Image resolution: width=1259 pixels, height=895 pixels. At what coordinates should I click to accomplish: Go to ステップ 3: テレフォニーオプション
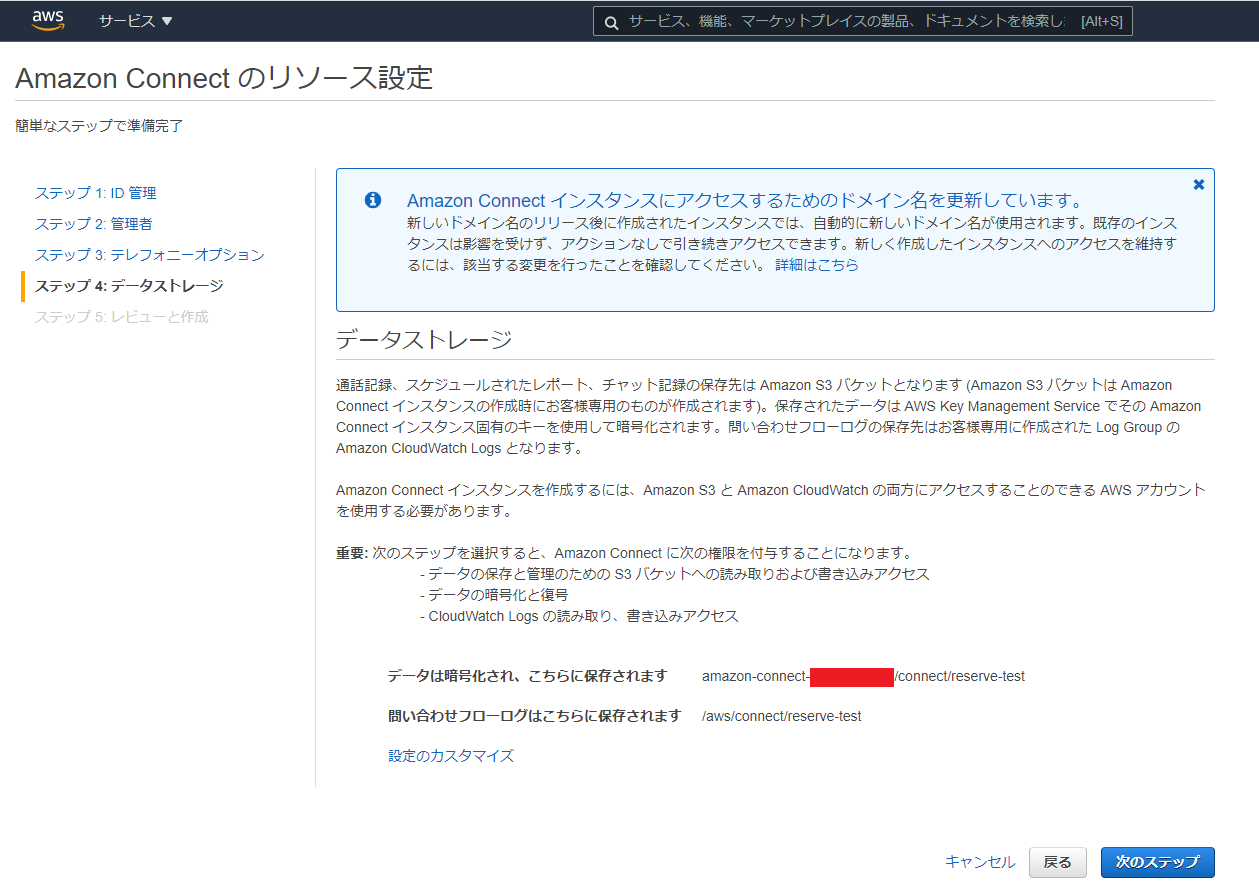pos(150,255)
